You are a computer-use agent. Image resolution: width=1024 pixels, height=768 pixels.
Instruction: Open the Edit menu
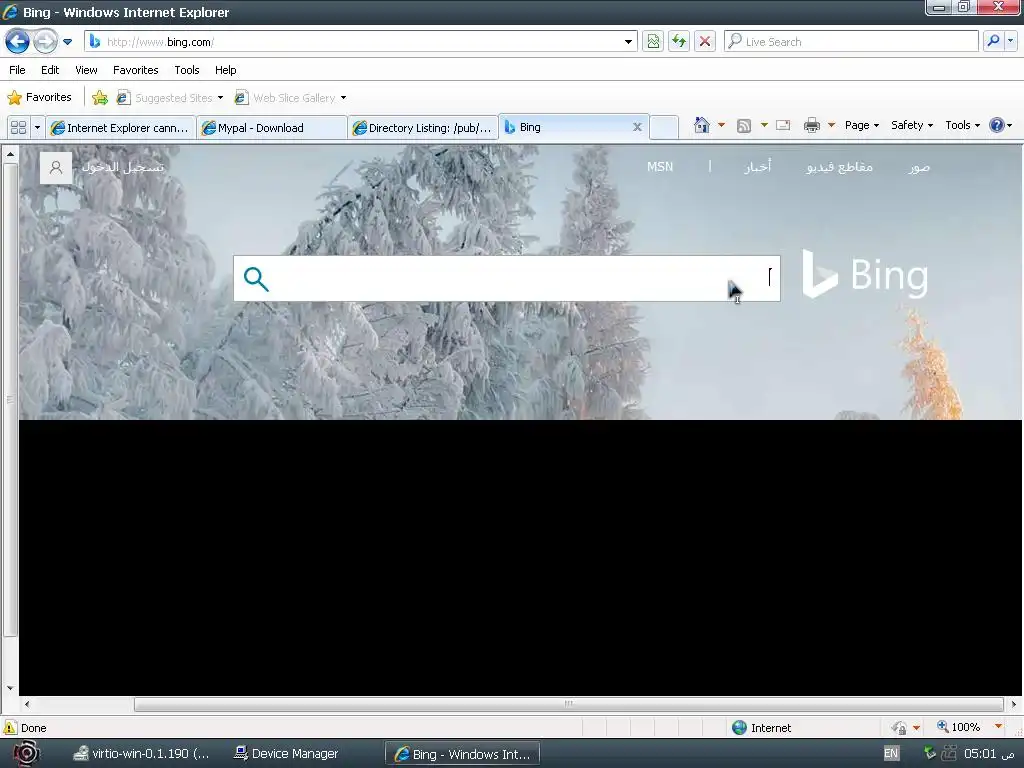click(x=50, y=70)
